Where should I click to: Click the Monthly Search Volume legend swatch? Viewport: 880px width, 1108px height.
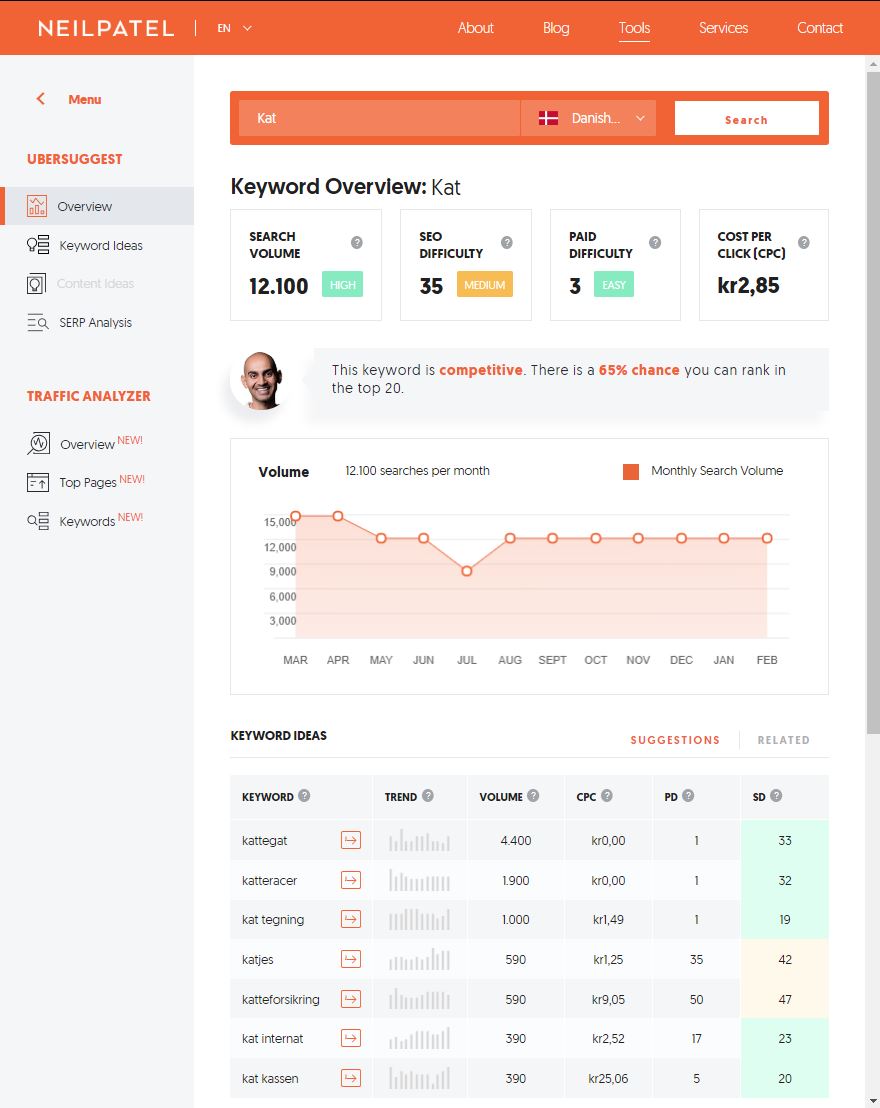(x=630, y=471)
